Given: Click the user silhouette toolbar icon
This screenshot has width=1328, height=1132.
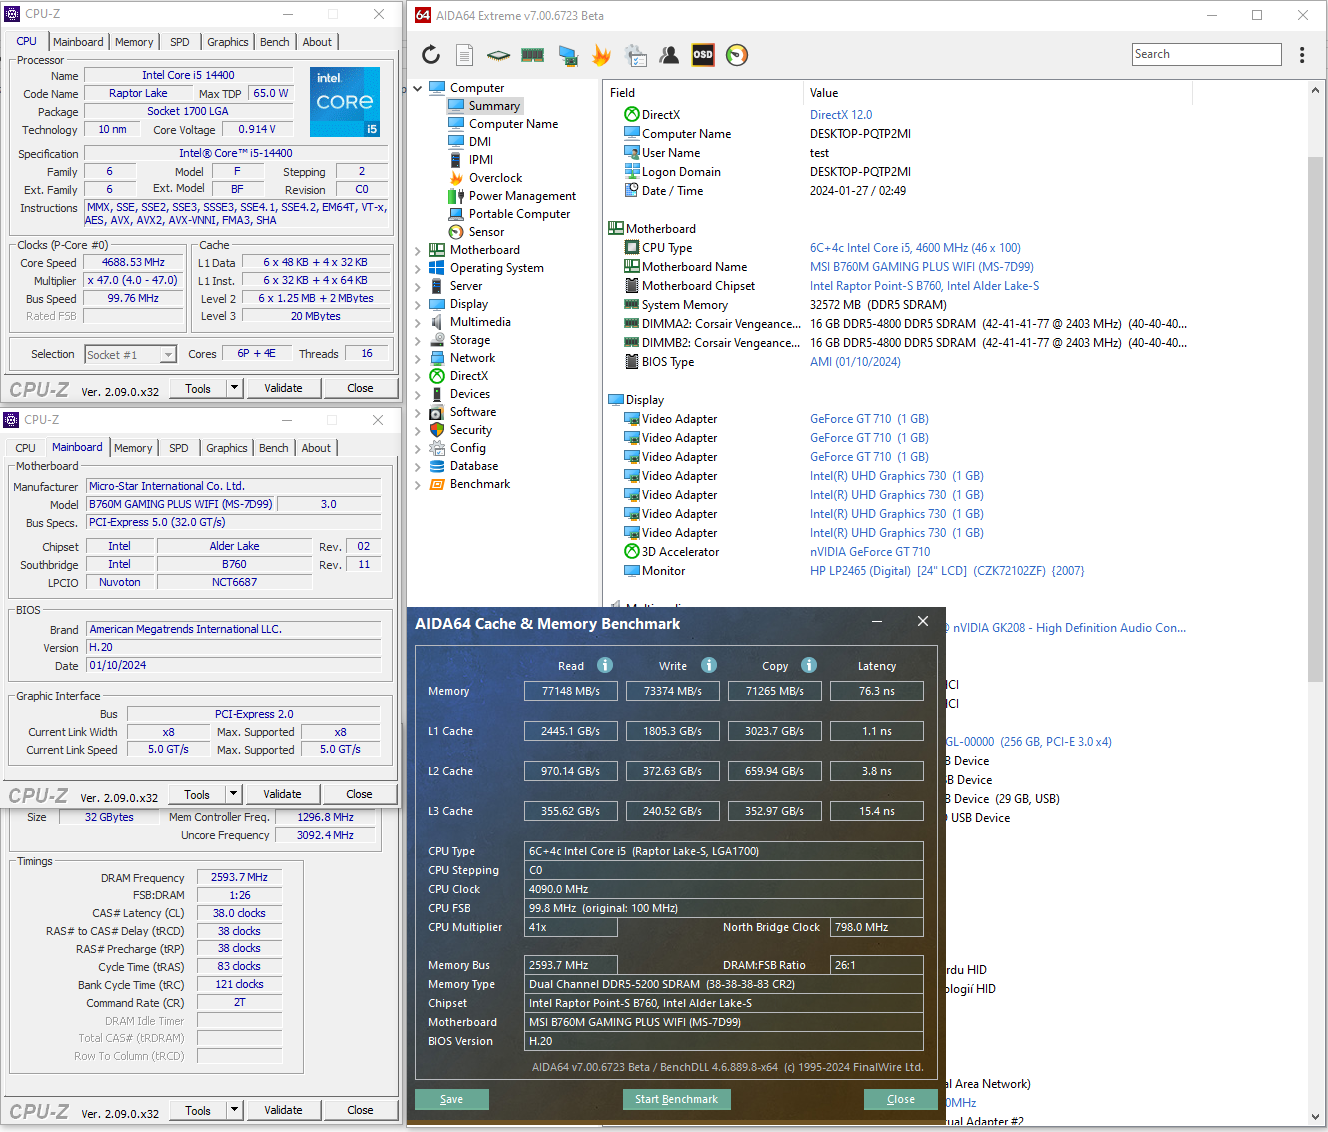Looking at the screenshot, I should coord(669,55).
